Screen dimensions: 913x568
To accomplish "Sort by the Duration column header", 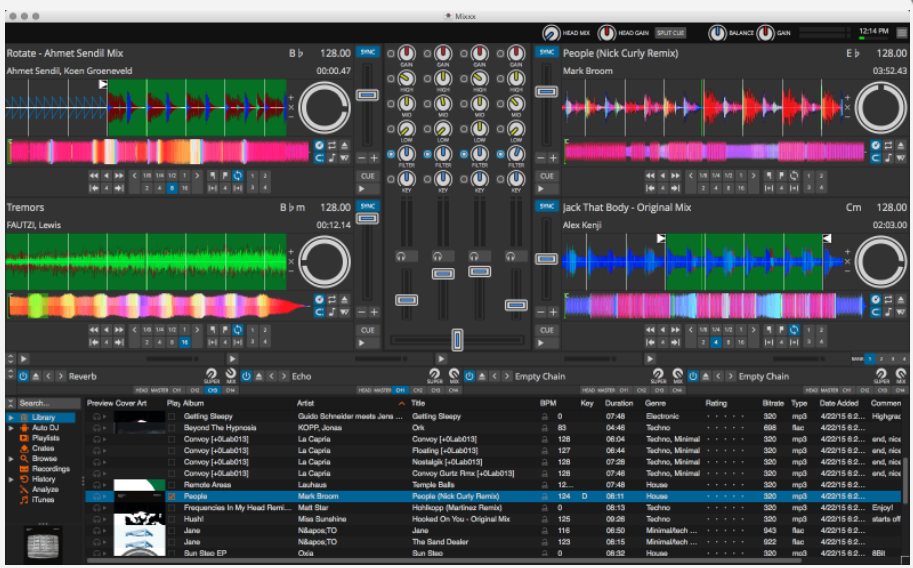I will coord(618,403).
